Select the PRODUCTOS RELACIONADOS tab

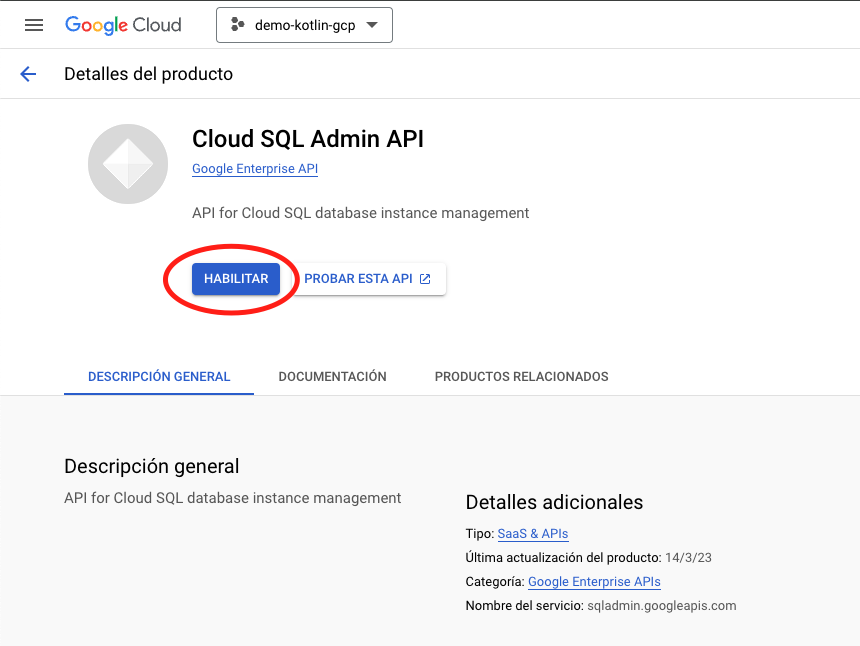coord(521,377)
